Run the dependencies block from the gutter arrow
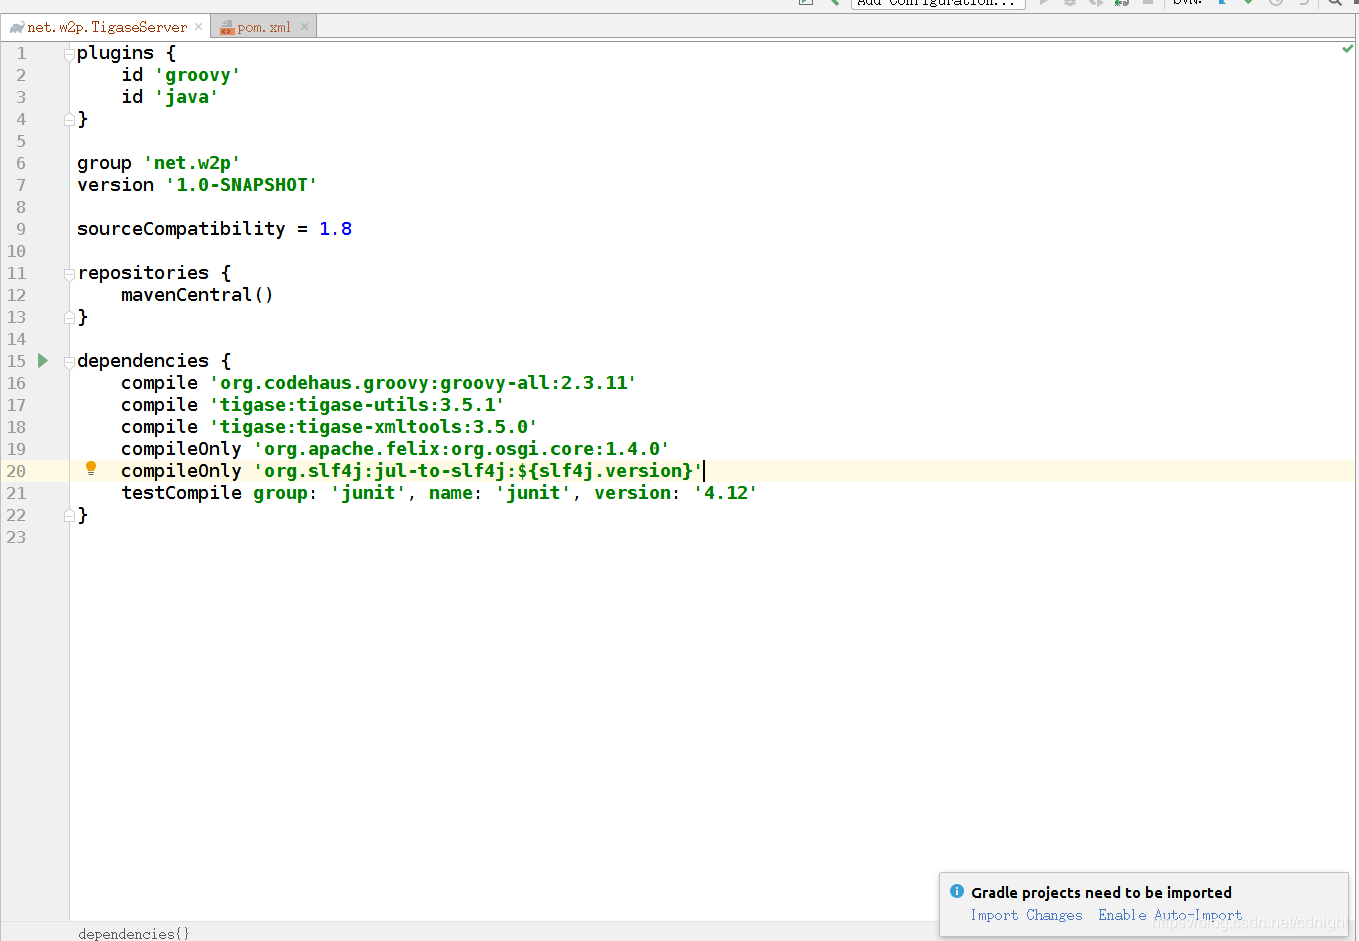Image resolution: width=1359 pixels, height=941 pixels. click(x=43, y=360)
